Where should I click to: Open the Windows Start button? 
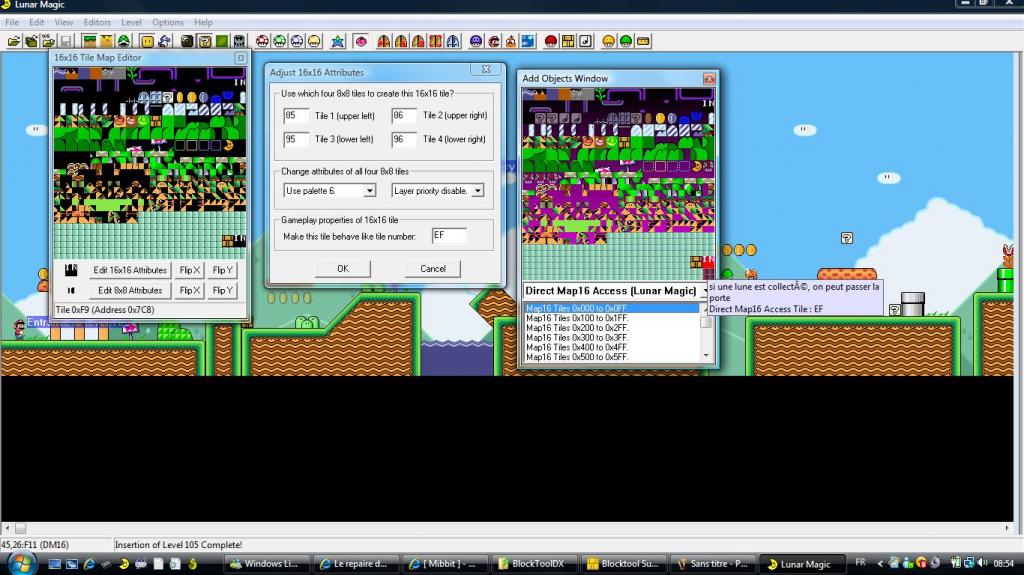pyautogui.click(x=22, y=563)
